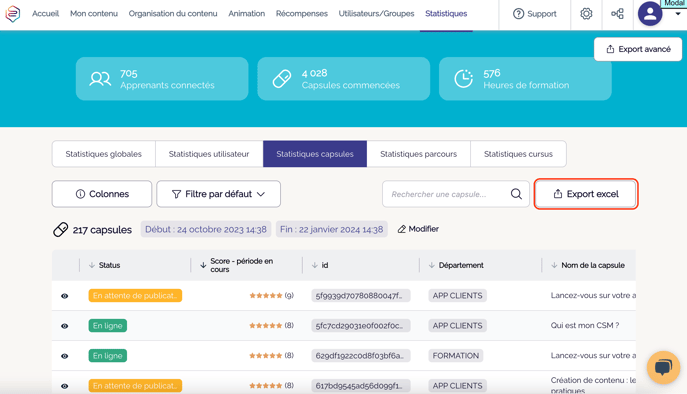Viewport: 687px width, 394px height.
Task: Click the 'En ligne' badge in CSM row
Action: tap(107, 326)
